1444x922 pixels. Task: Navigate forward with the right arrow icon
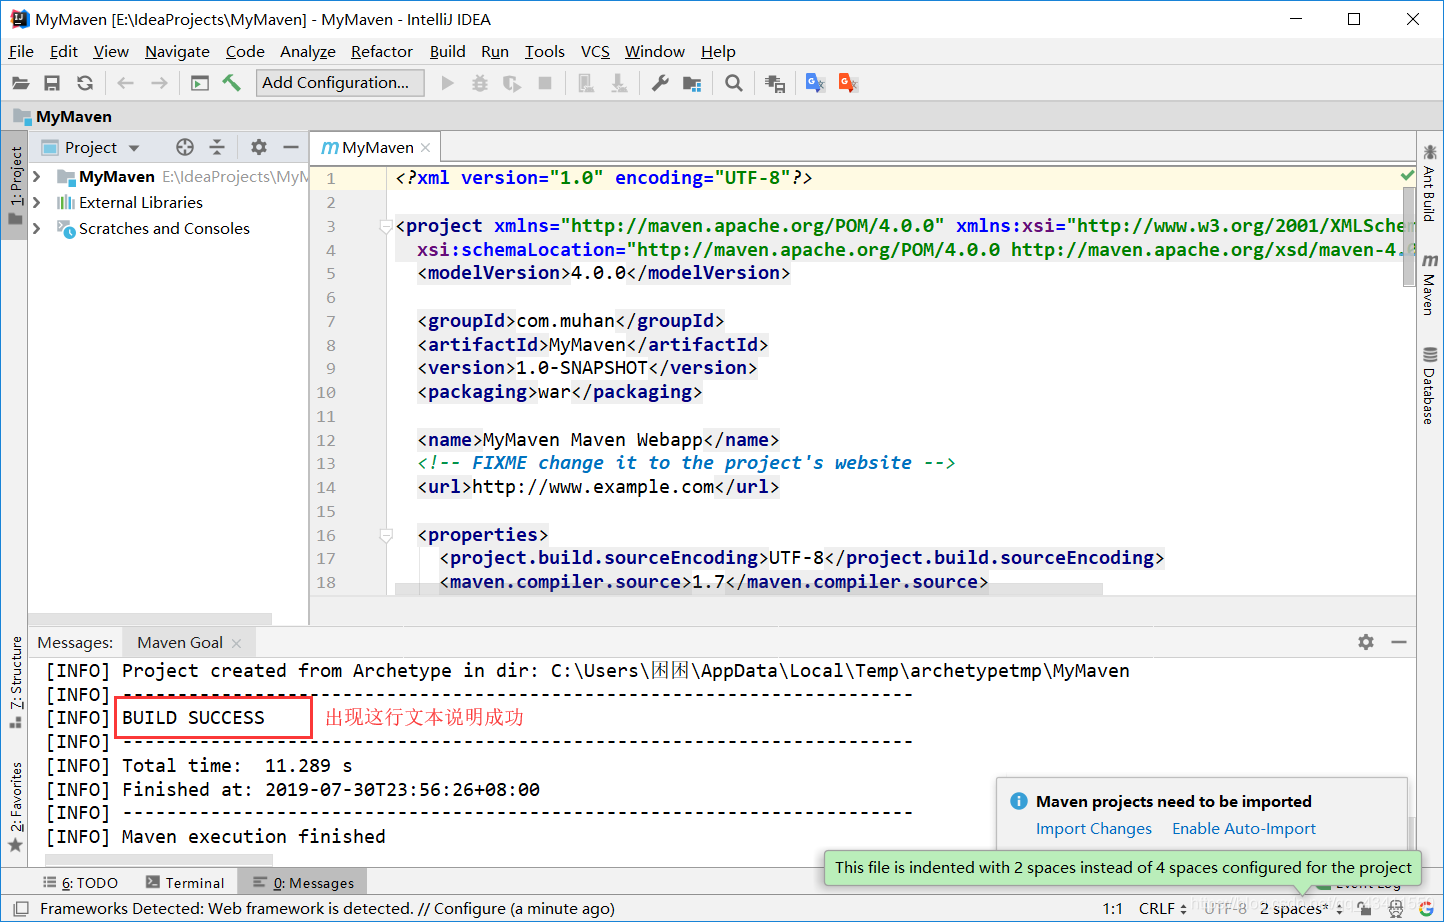159,83
